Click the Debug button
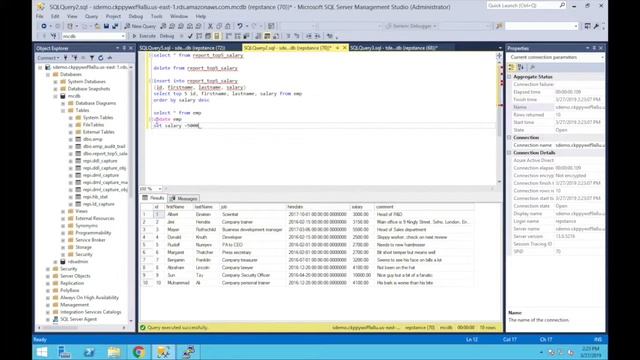Viewport: 640px width, 360px height. coord(167,36)
